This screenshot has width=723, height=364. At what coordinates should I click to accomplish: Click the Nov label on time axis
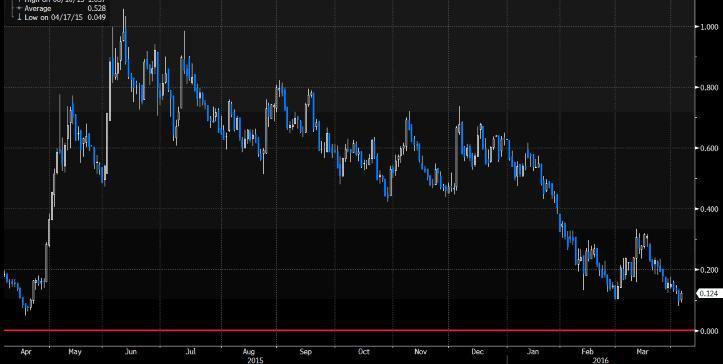(420, 352)
